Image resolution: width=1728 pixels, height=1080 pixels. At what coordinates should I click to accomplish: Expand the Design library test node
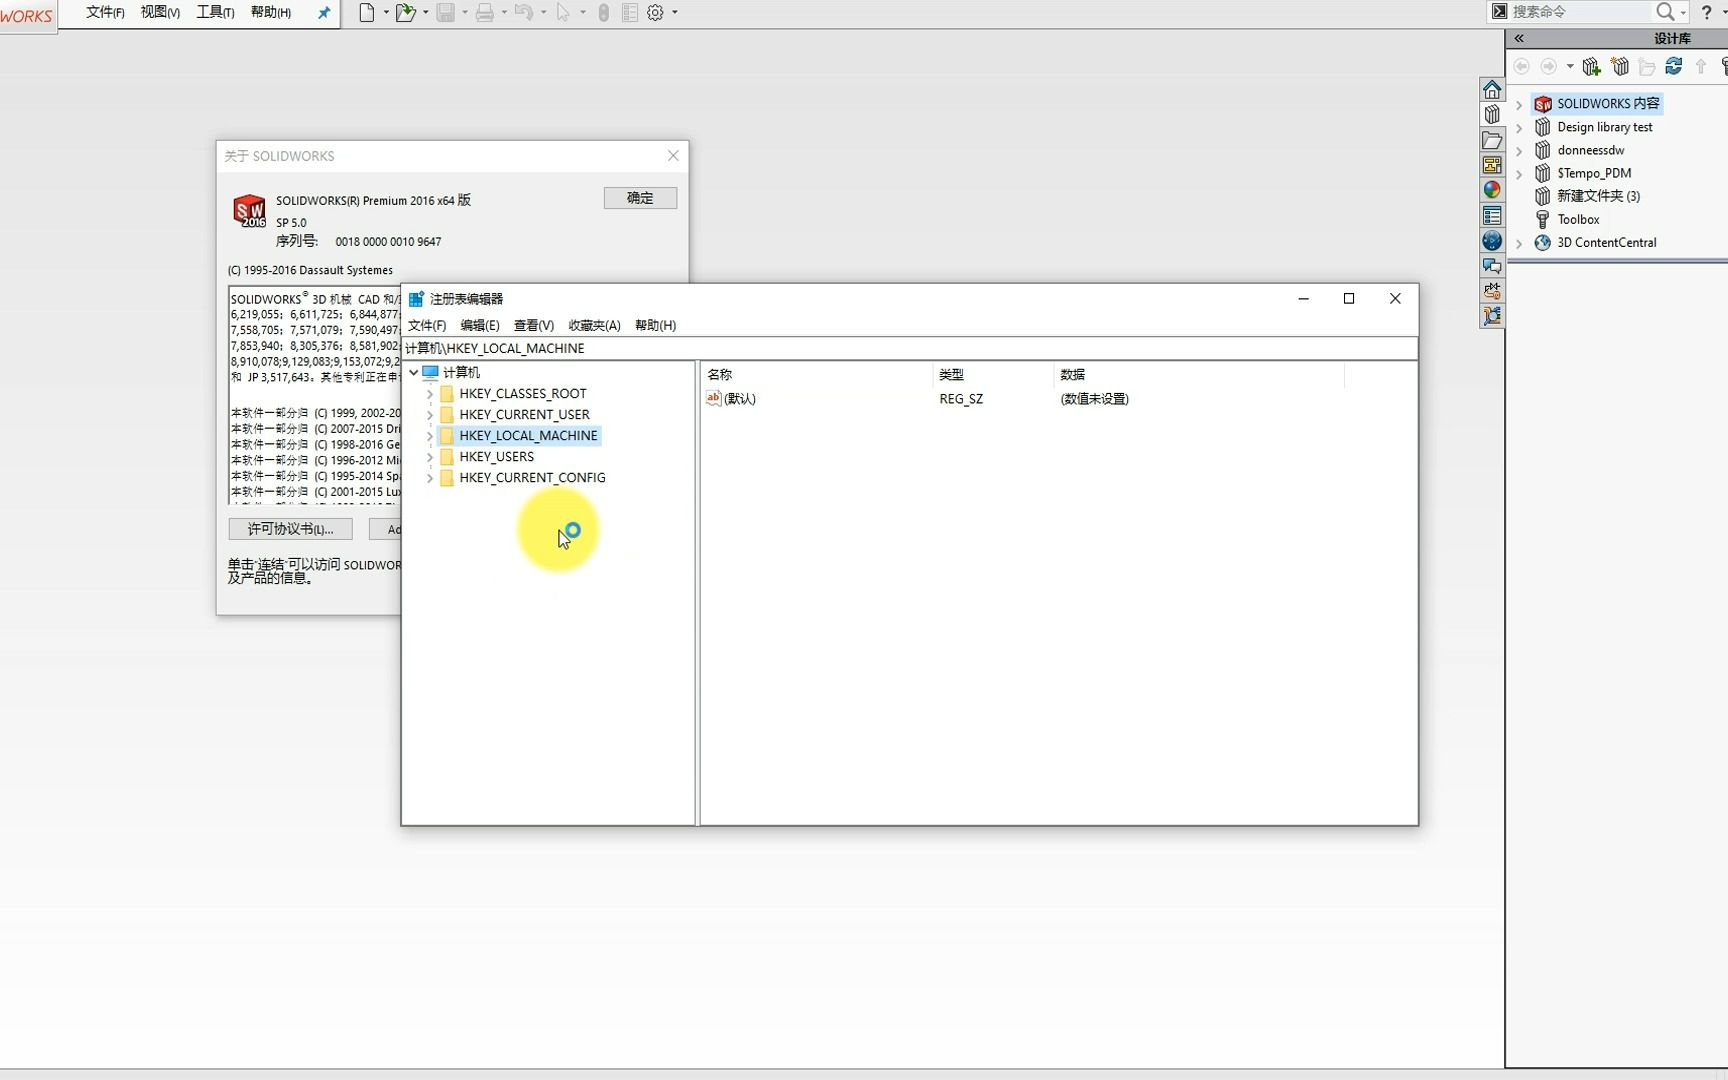(1519, 128)
